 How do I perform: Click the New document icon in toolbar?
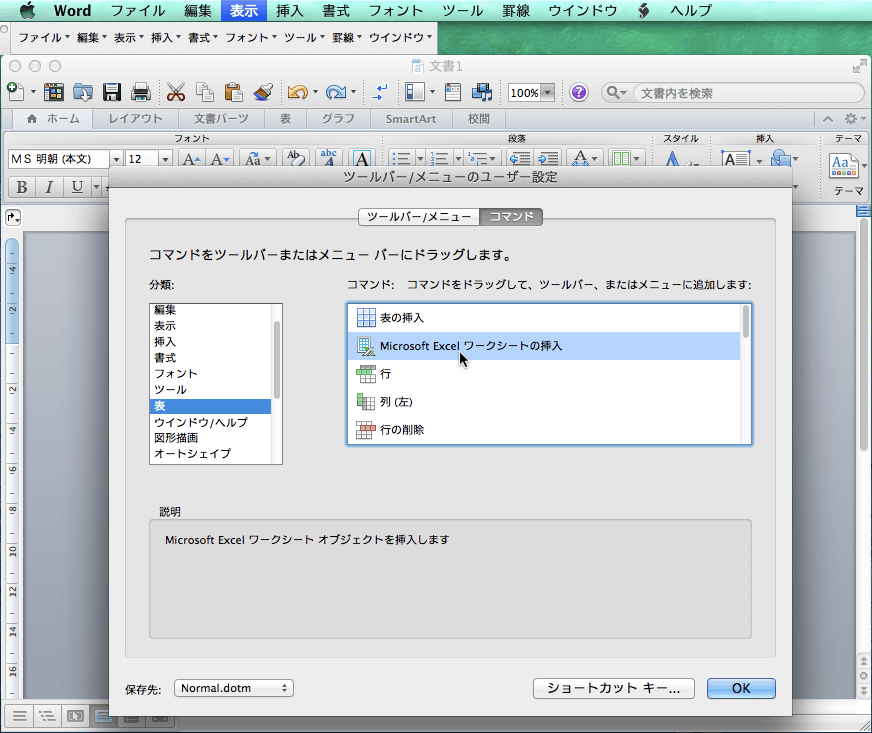pyautogui.click(x=16, y=92)
